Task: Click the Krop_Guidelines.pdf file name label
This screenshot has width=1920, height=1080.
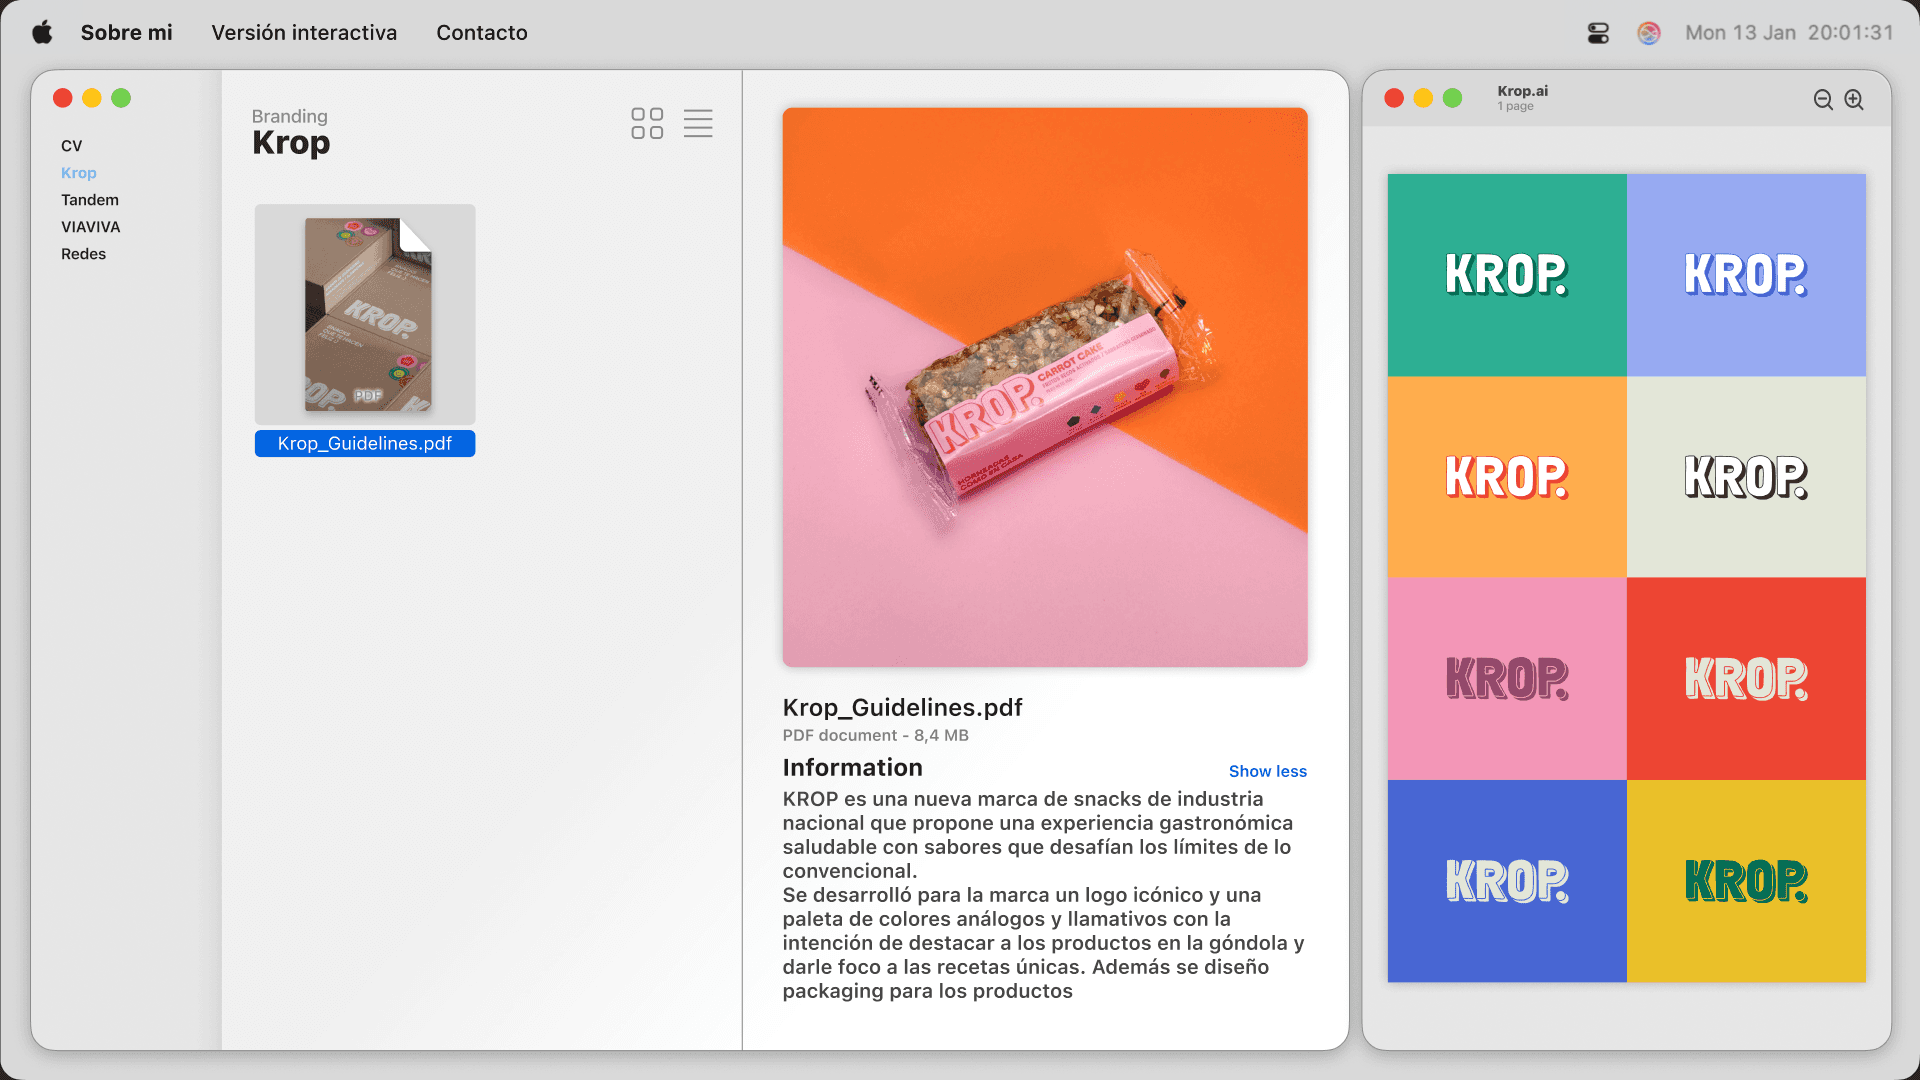Action: coord(365,444)
